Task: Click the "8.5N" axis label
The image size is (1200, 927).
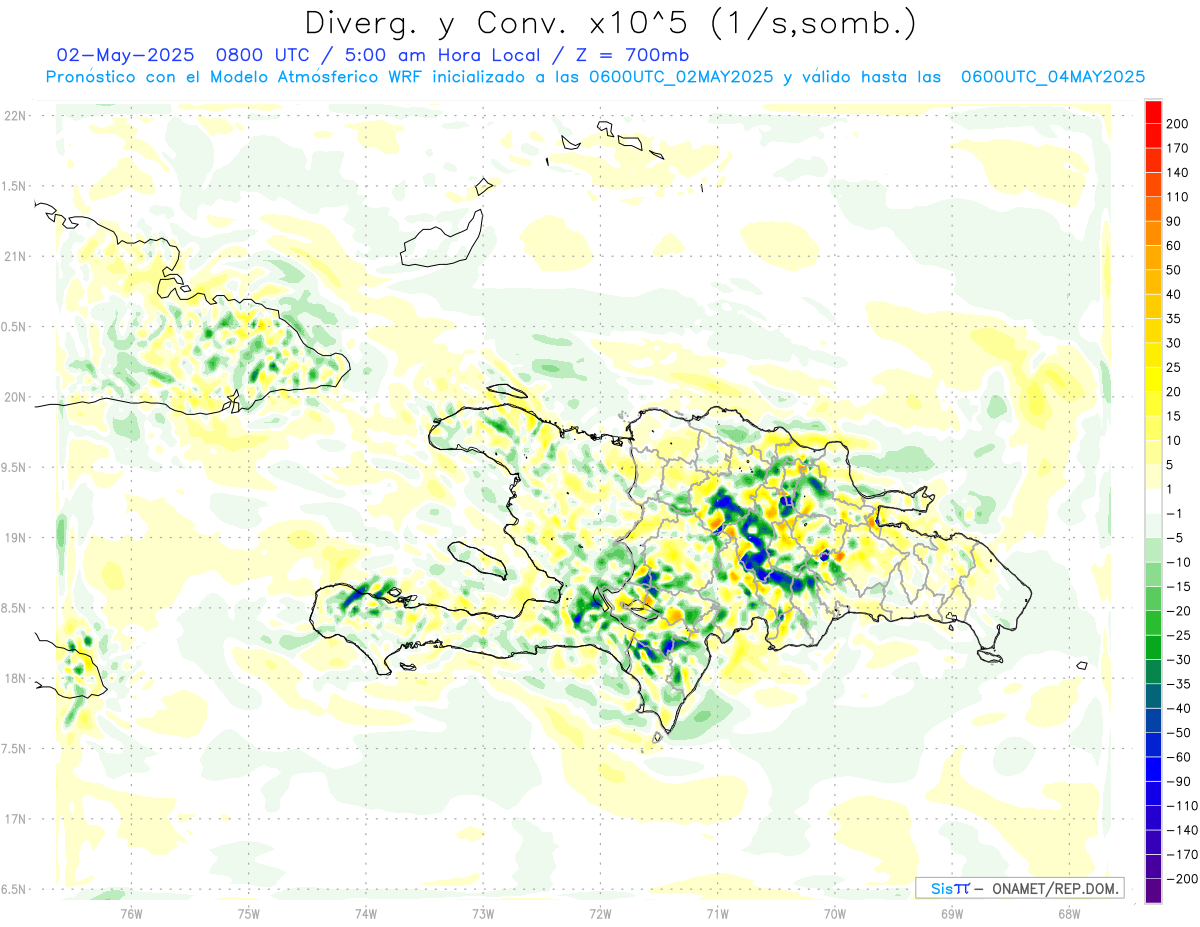Action: (15, 608)
